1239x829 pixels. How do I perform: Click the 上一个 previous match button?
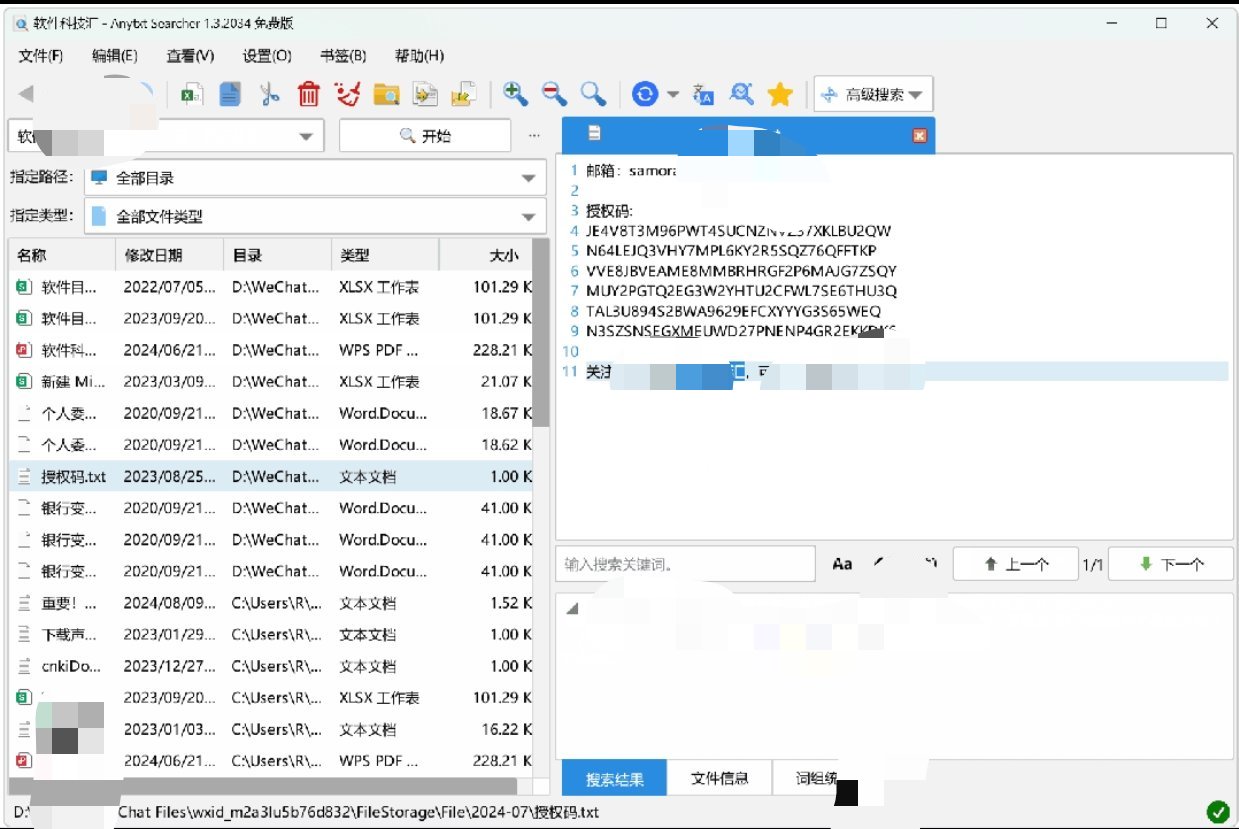pyautogui.click(x=1015, y=564)
